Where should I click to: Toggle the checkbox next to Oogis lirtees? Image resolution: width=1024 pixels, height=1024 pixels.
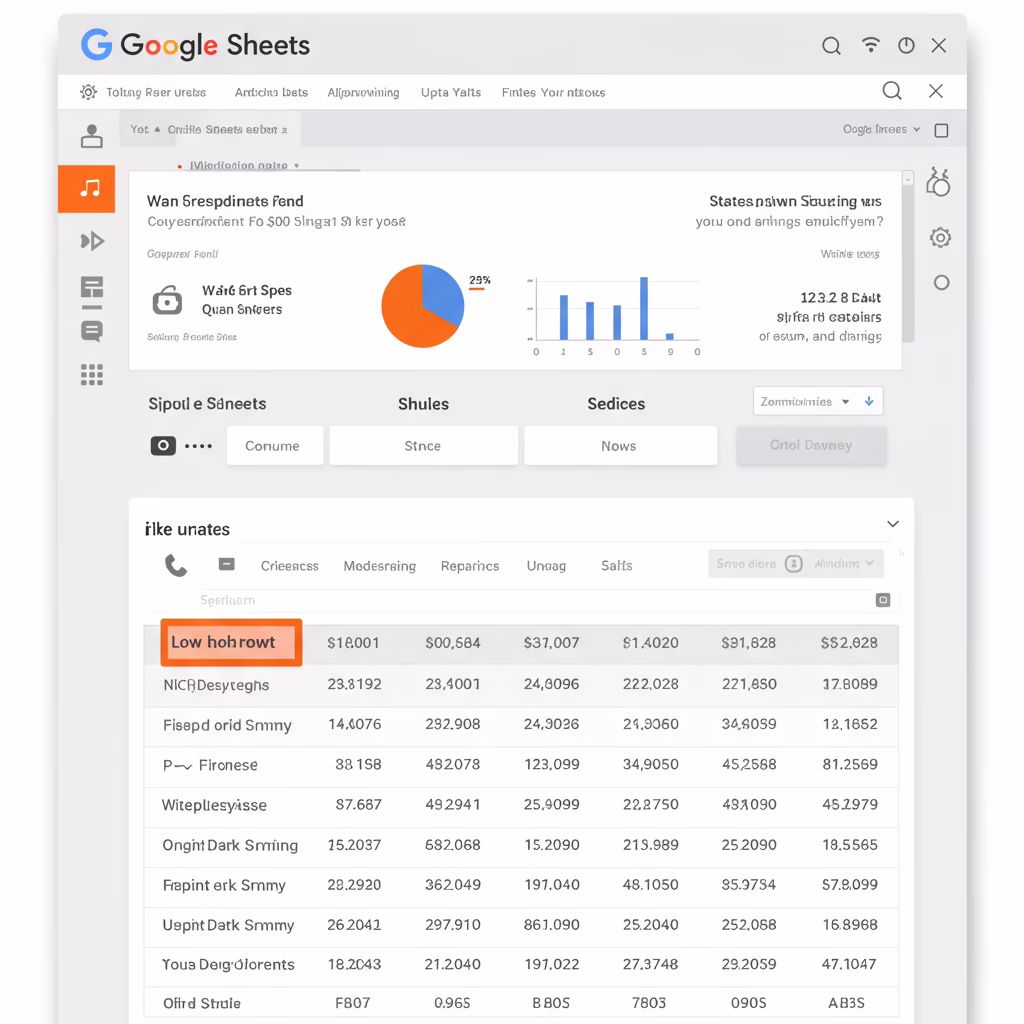coord(941,131)
